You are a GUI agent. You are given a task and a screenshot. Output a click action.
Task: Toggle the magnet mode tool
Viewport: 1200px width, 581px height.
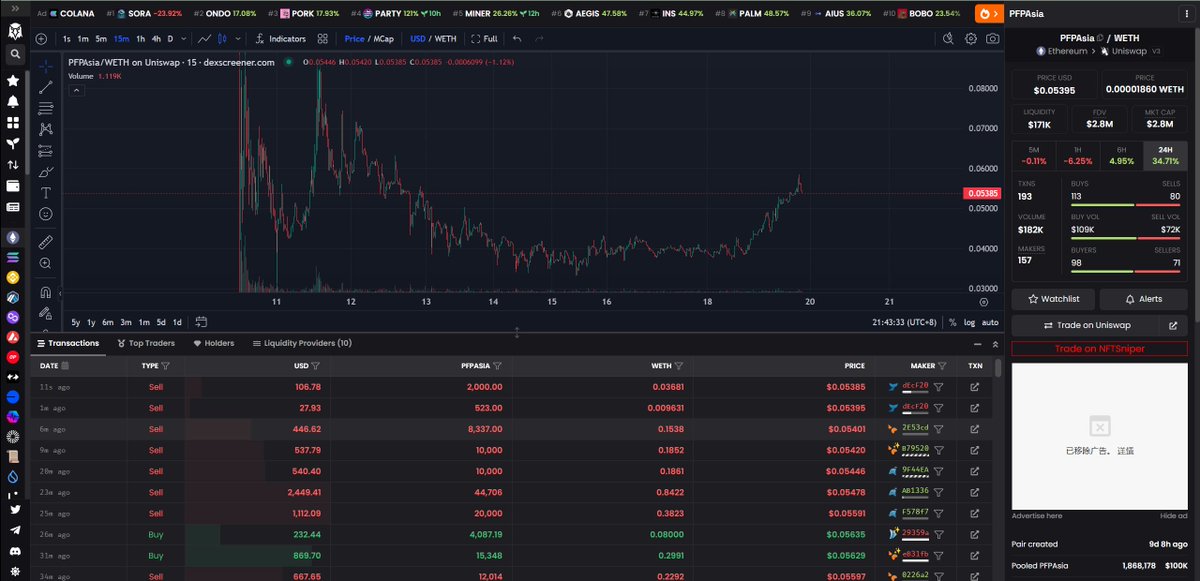[x=45, y=293]
